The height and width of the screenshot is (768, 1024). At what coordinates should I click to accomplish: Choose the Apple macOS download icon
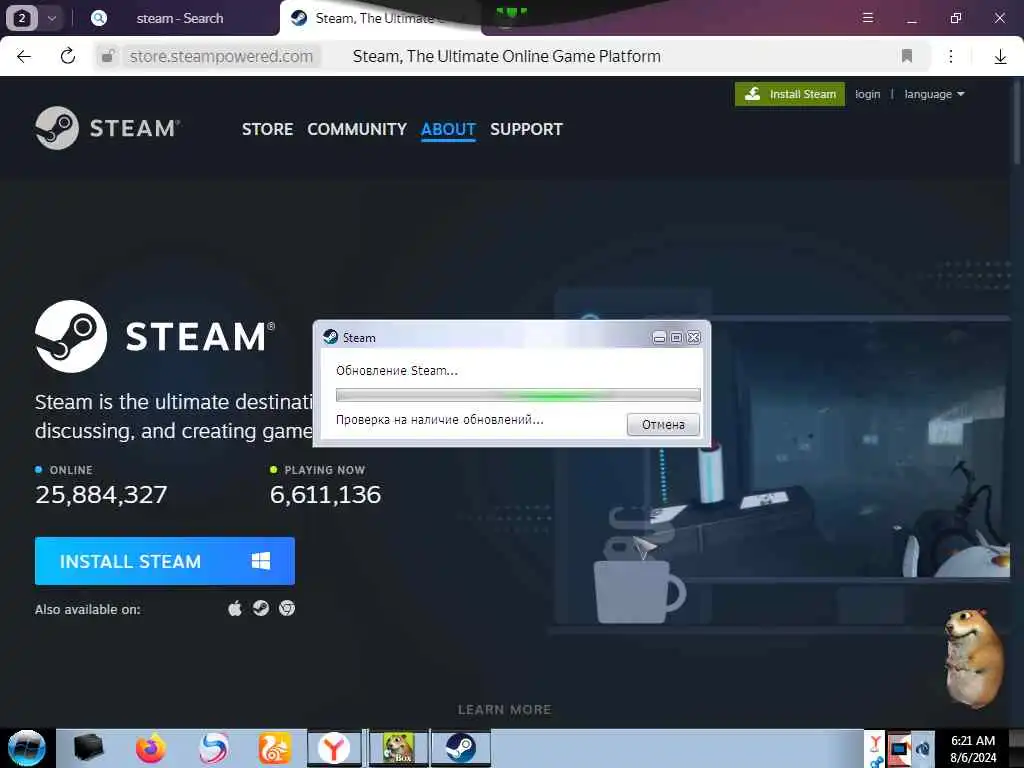[x=235, y=609]
